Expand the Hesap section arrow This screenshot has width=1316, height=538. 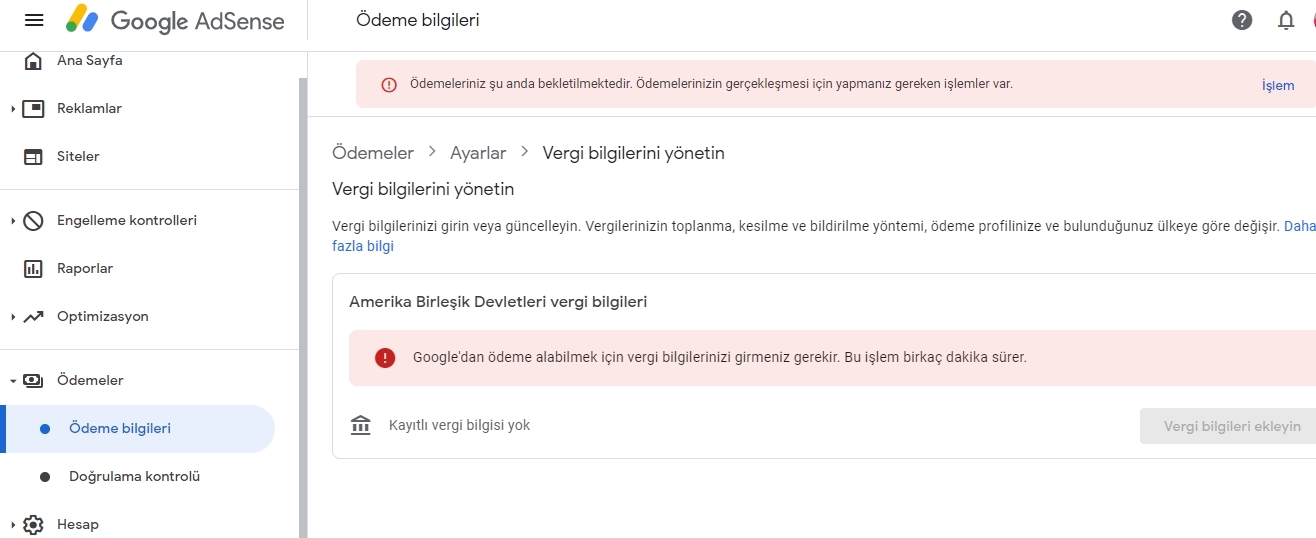point(13,525)
